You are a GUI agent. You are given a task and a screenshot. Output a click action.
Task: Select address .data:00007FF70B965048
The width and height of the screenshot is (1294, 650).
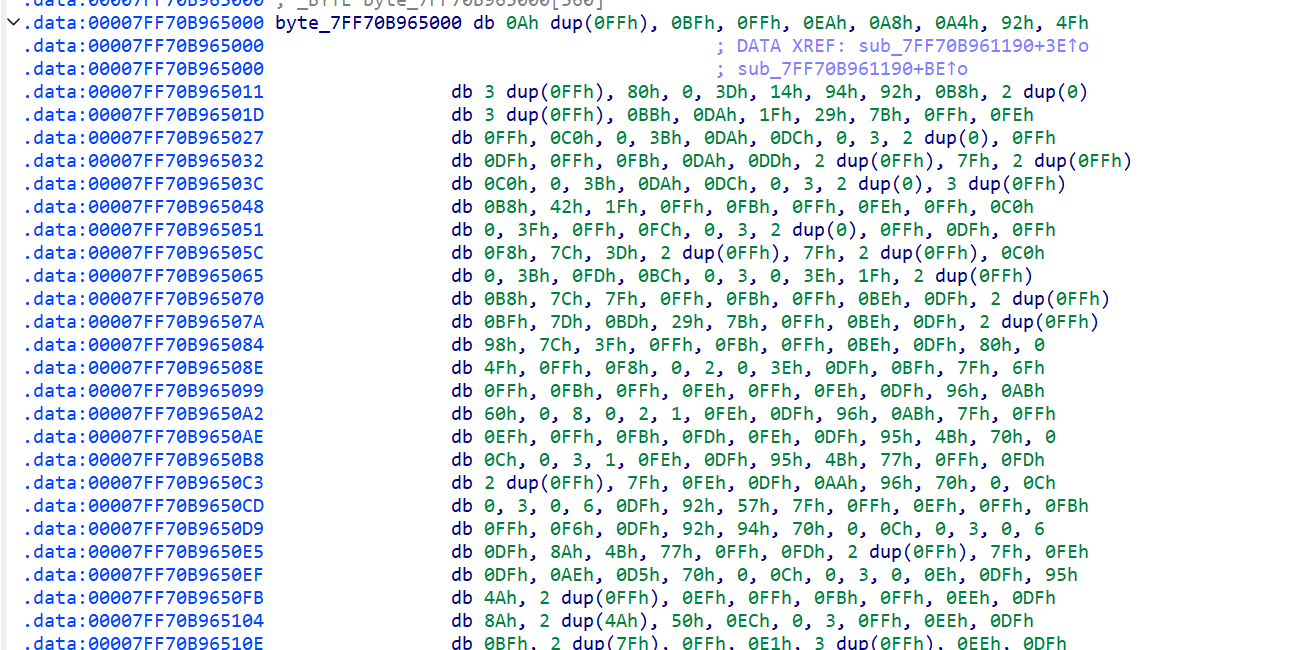click(x=144, y=207)
